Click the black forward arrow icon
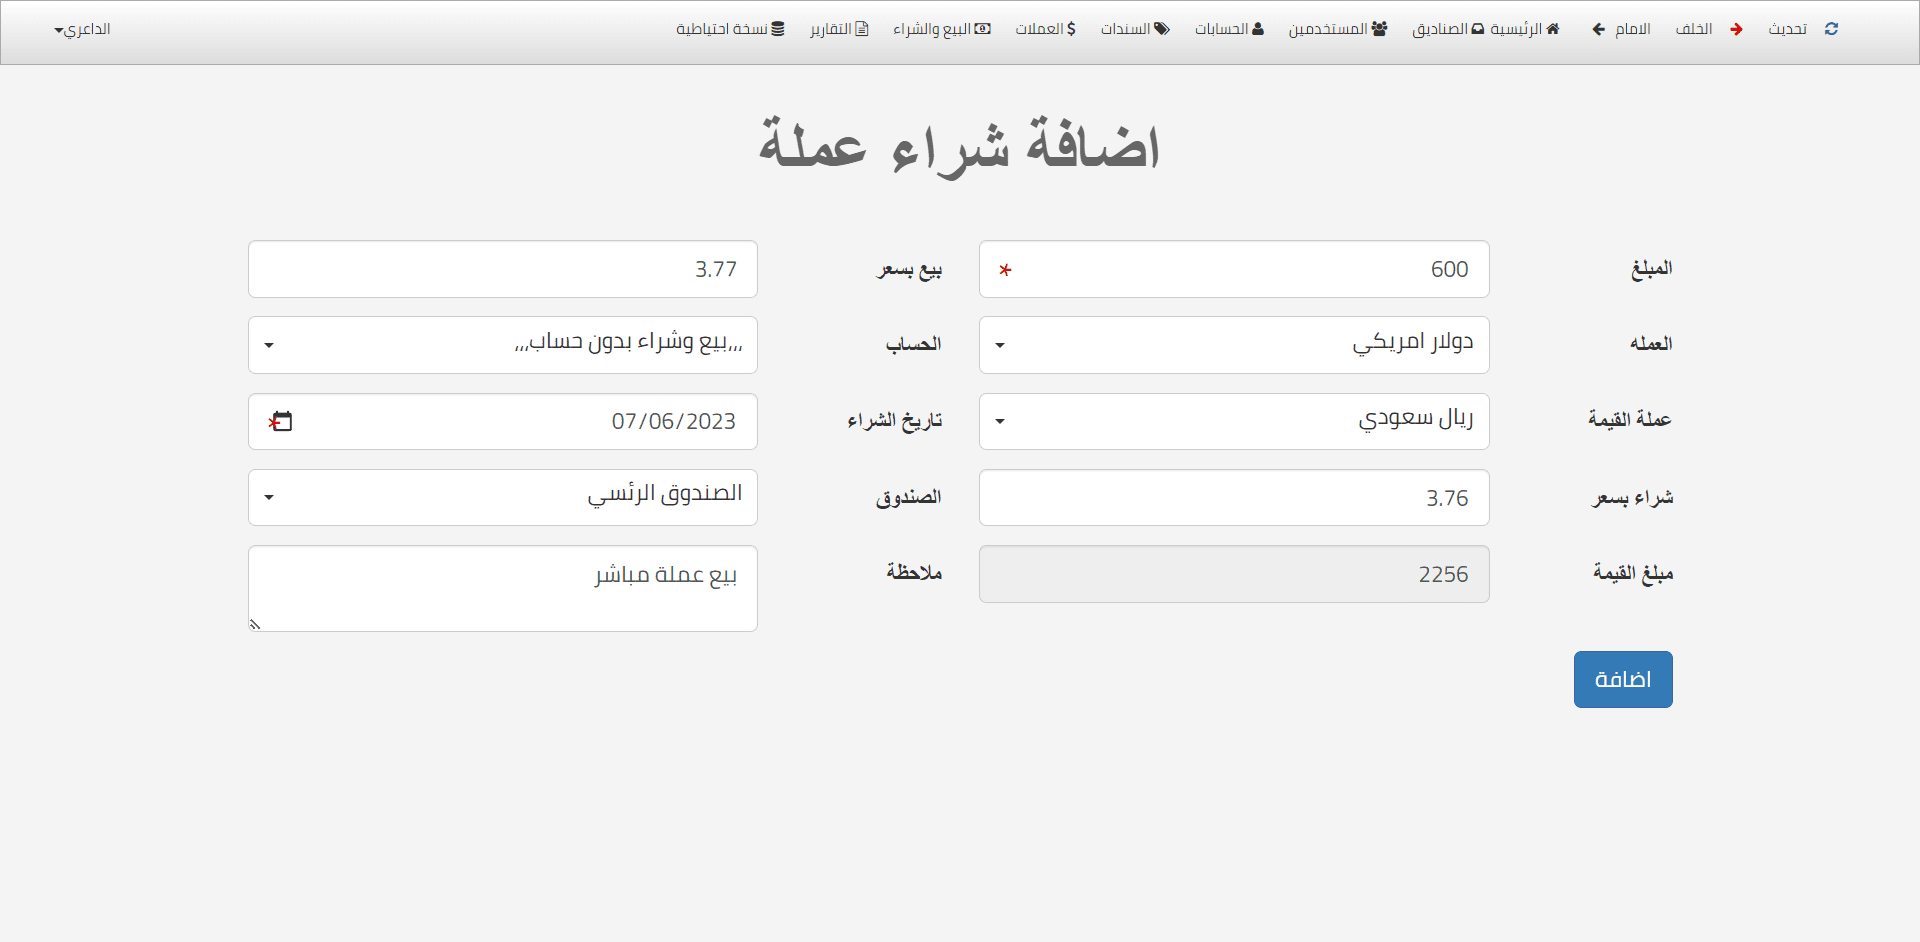The height and width of the screenshot is (942, 1920). (1598, 29)
